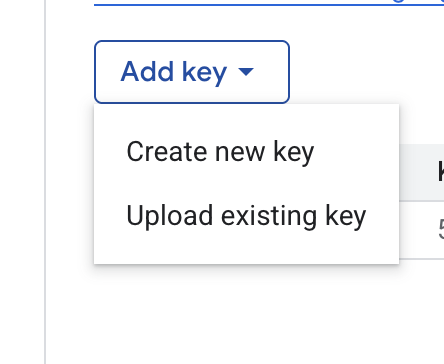
Task: Click the vertical divider beside the sidebar
Action: pos(45,182)
